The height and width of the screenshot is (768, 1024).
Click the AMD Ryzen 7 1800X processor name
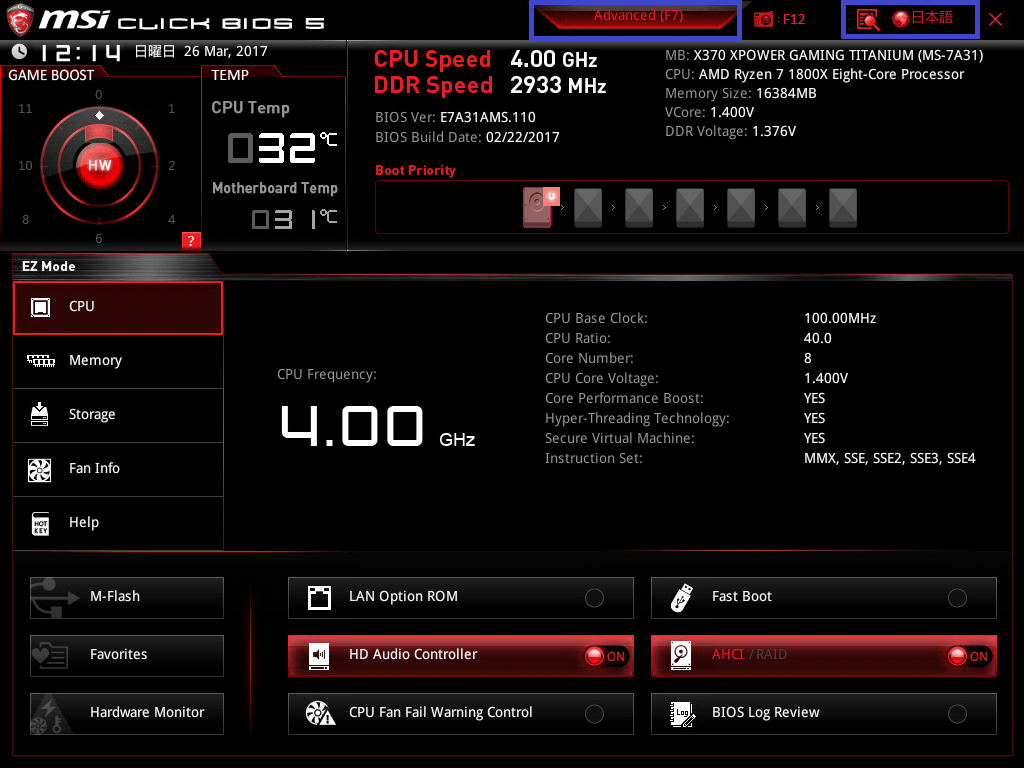(831, 74)
